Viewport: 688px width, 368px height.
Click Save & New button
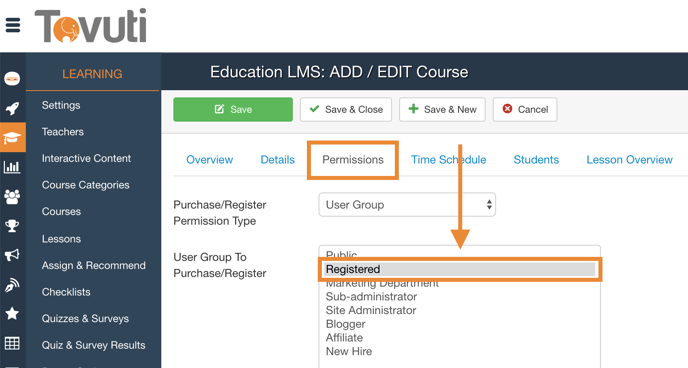click(442, 110)
